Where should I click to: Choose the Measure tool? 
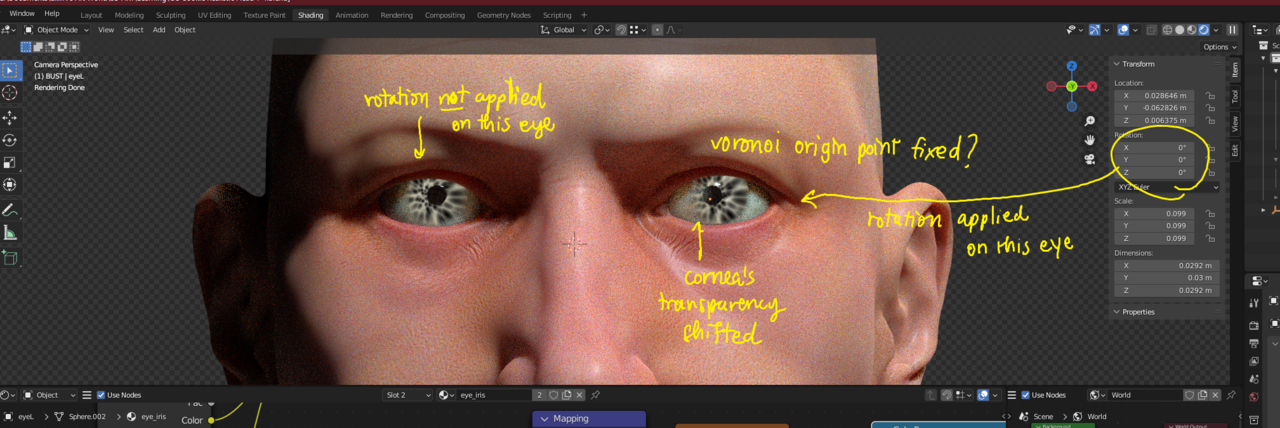(10, 233)
